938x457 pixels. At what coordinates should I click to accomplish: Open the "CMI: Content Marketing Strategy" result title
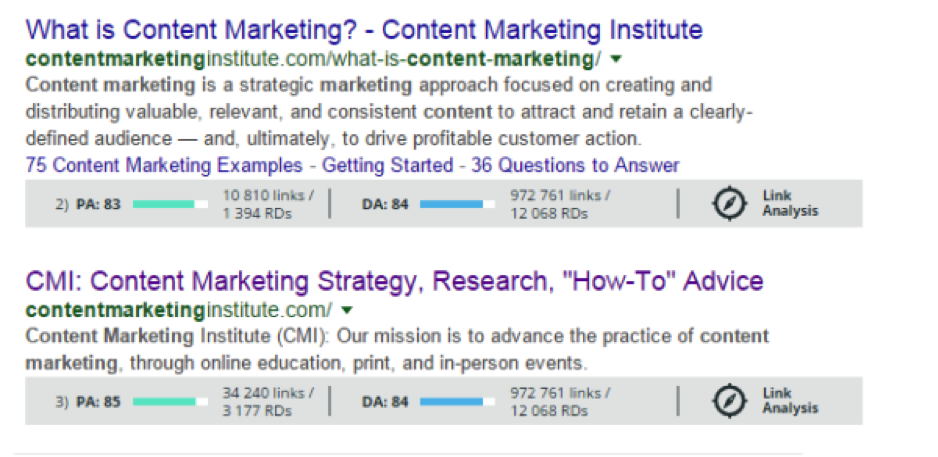point(394,281)
